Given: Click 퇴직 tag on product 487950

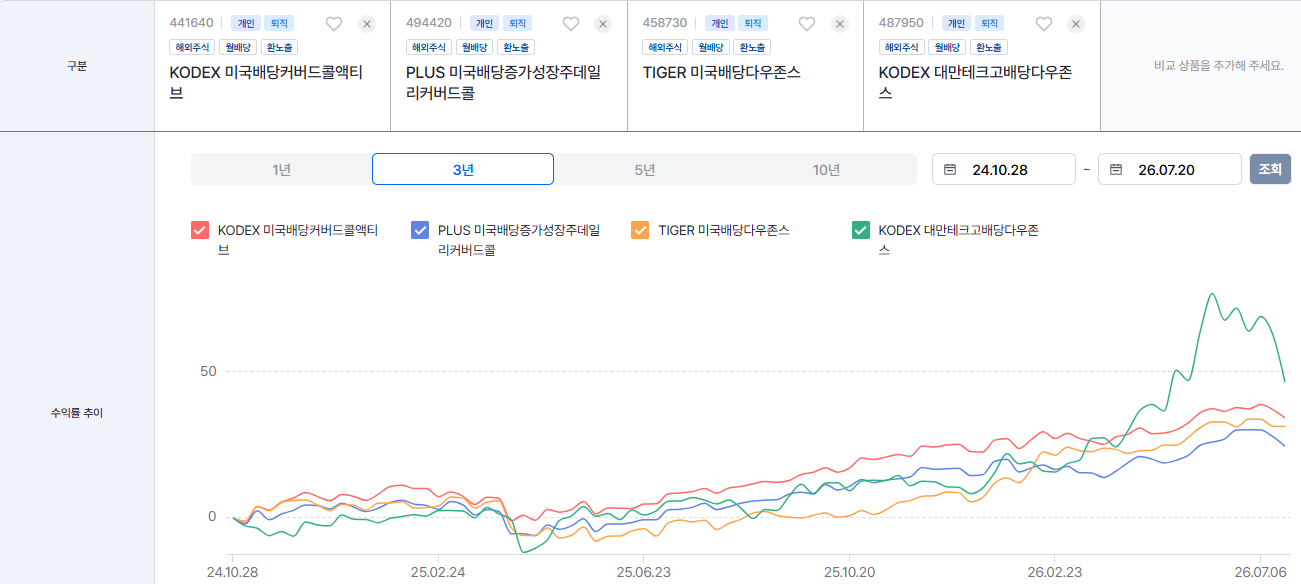Looking at the screenshot, I should click(x=990, y=23).
